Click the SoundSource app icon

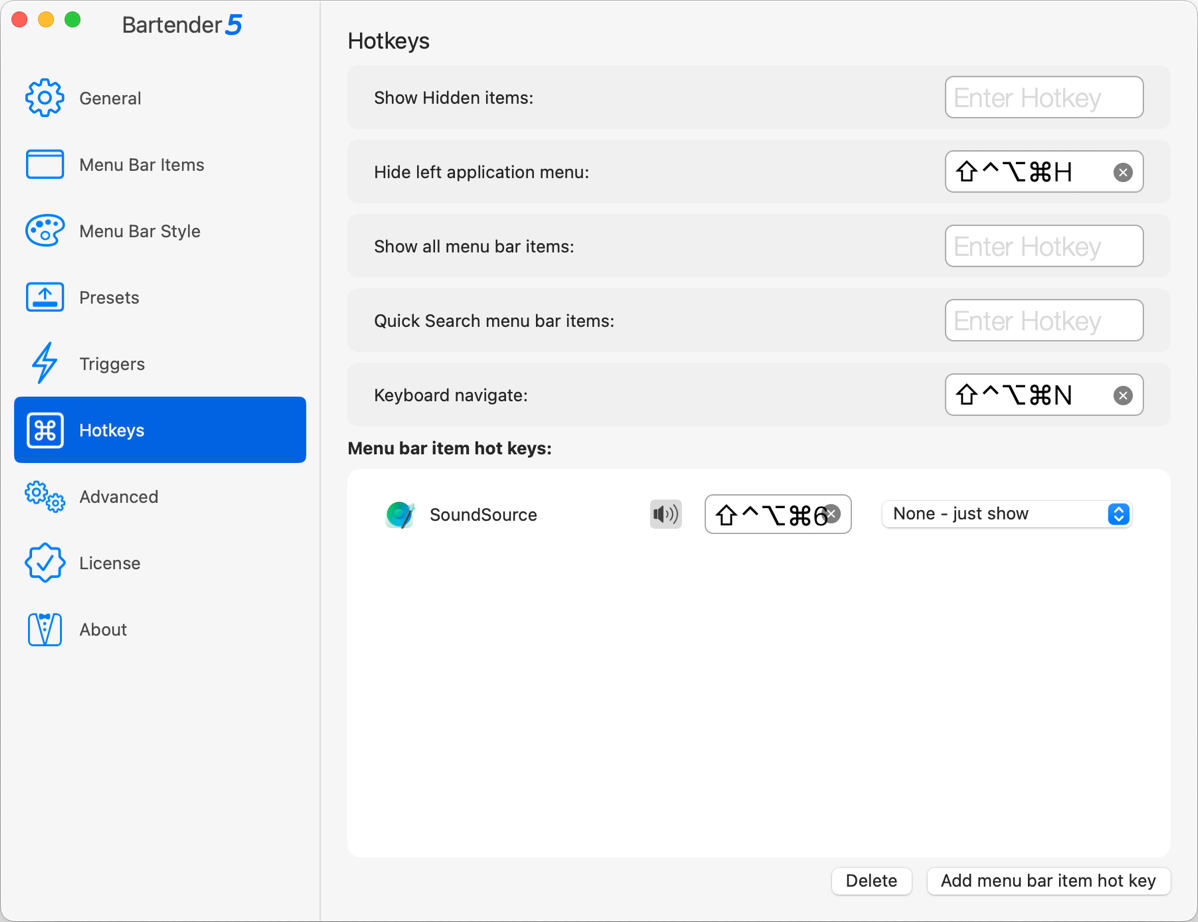click(400, 514)
